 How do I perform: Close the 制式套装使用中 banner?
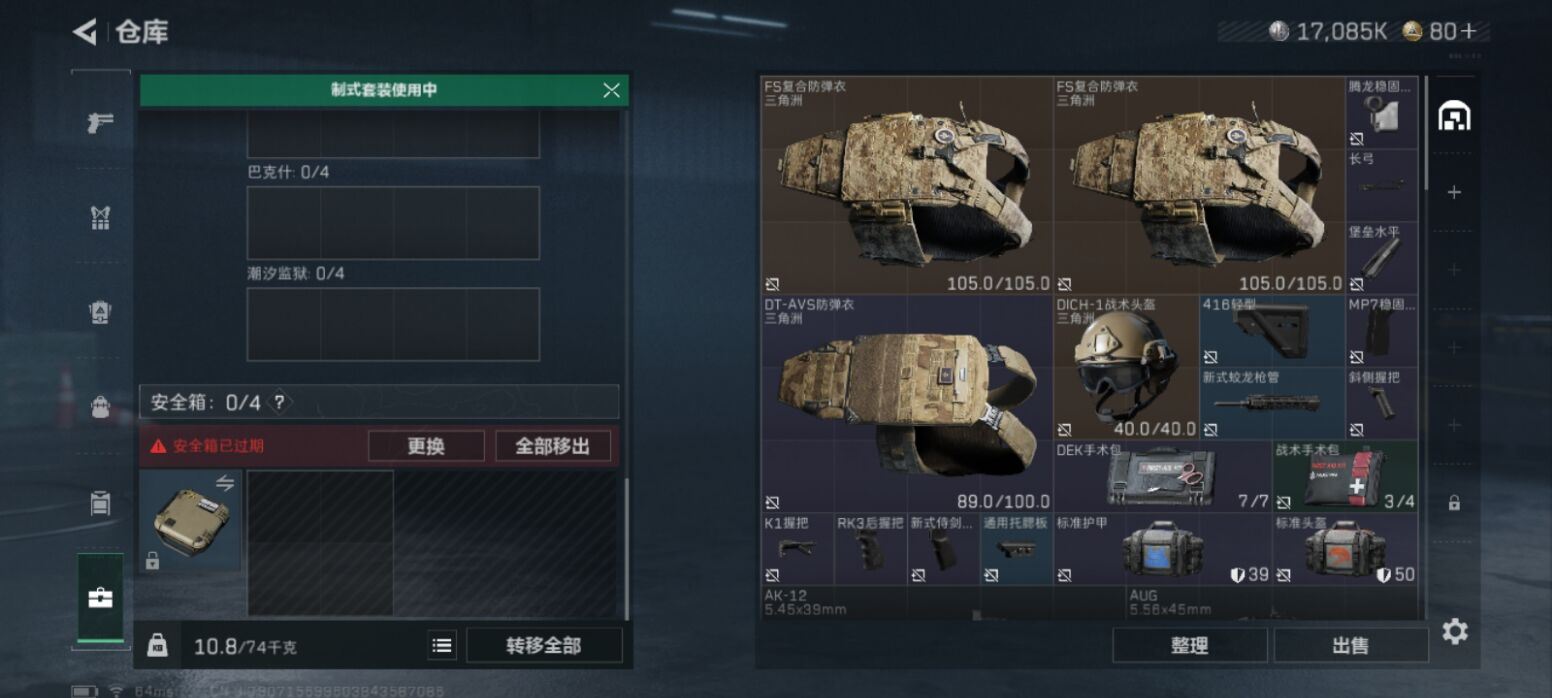(x=611, y=90)
